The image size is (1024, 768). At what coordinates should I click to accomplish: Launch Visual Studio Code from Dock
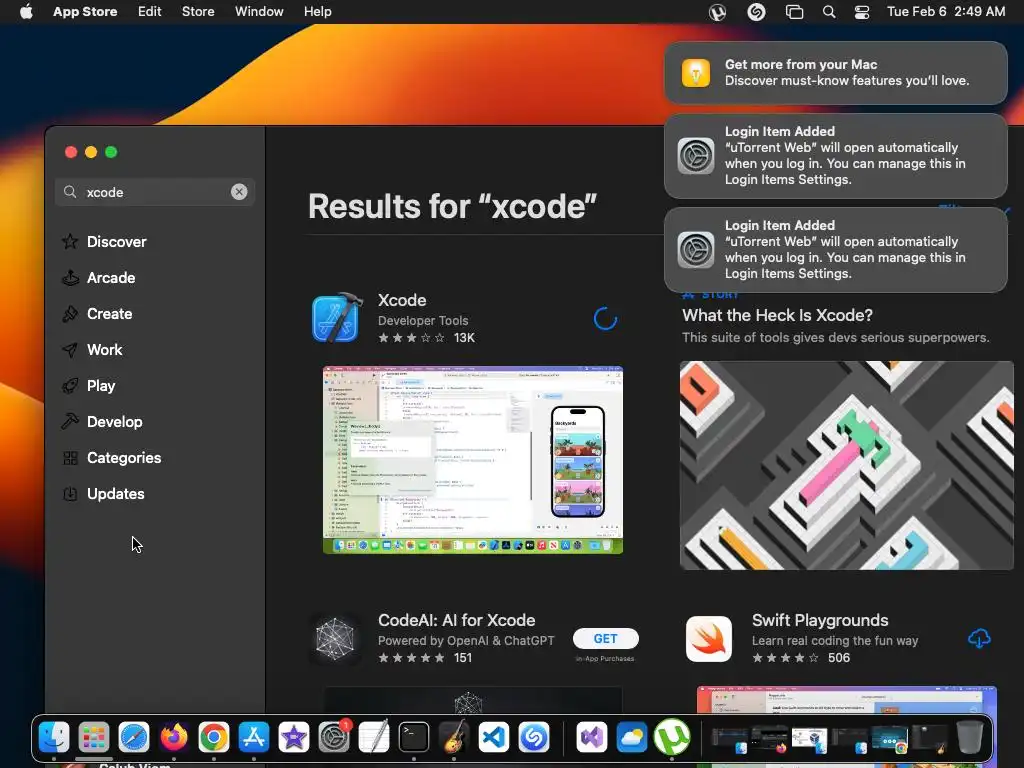494,737
